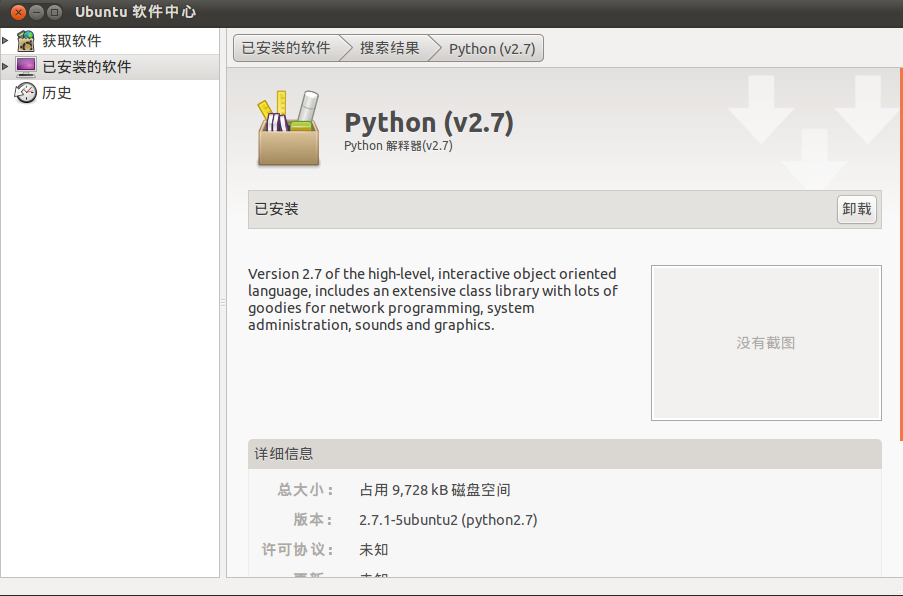The width and height of the screenshot is (903, 596).
Task: Click the Python (v2.7) title heading
Action: point(428,122)
